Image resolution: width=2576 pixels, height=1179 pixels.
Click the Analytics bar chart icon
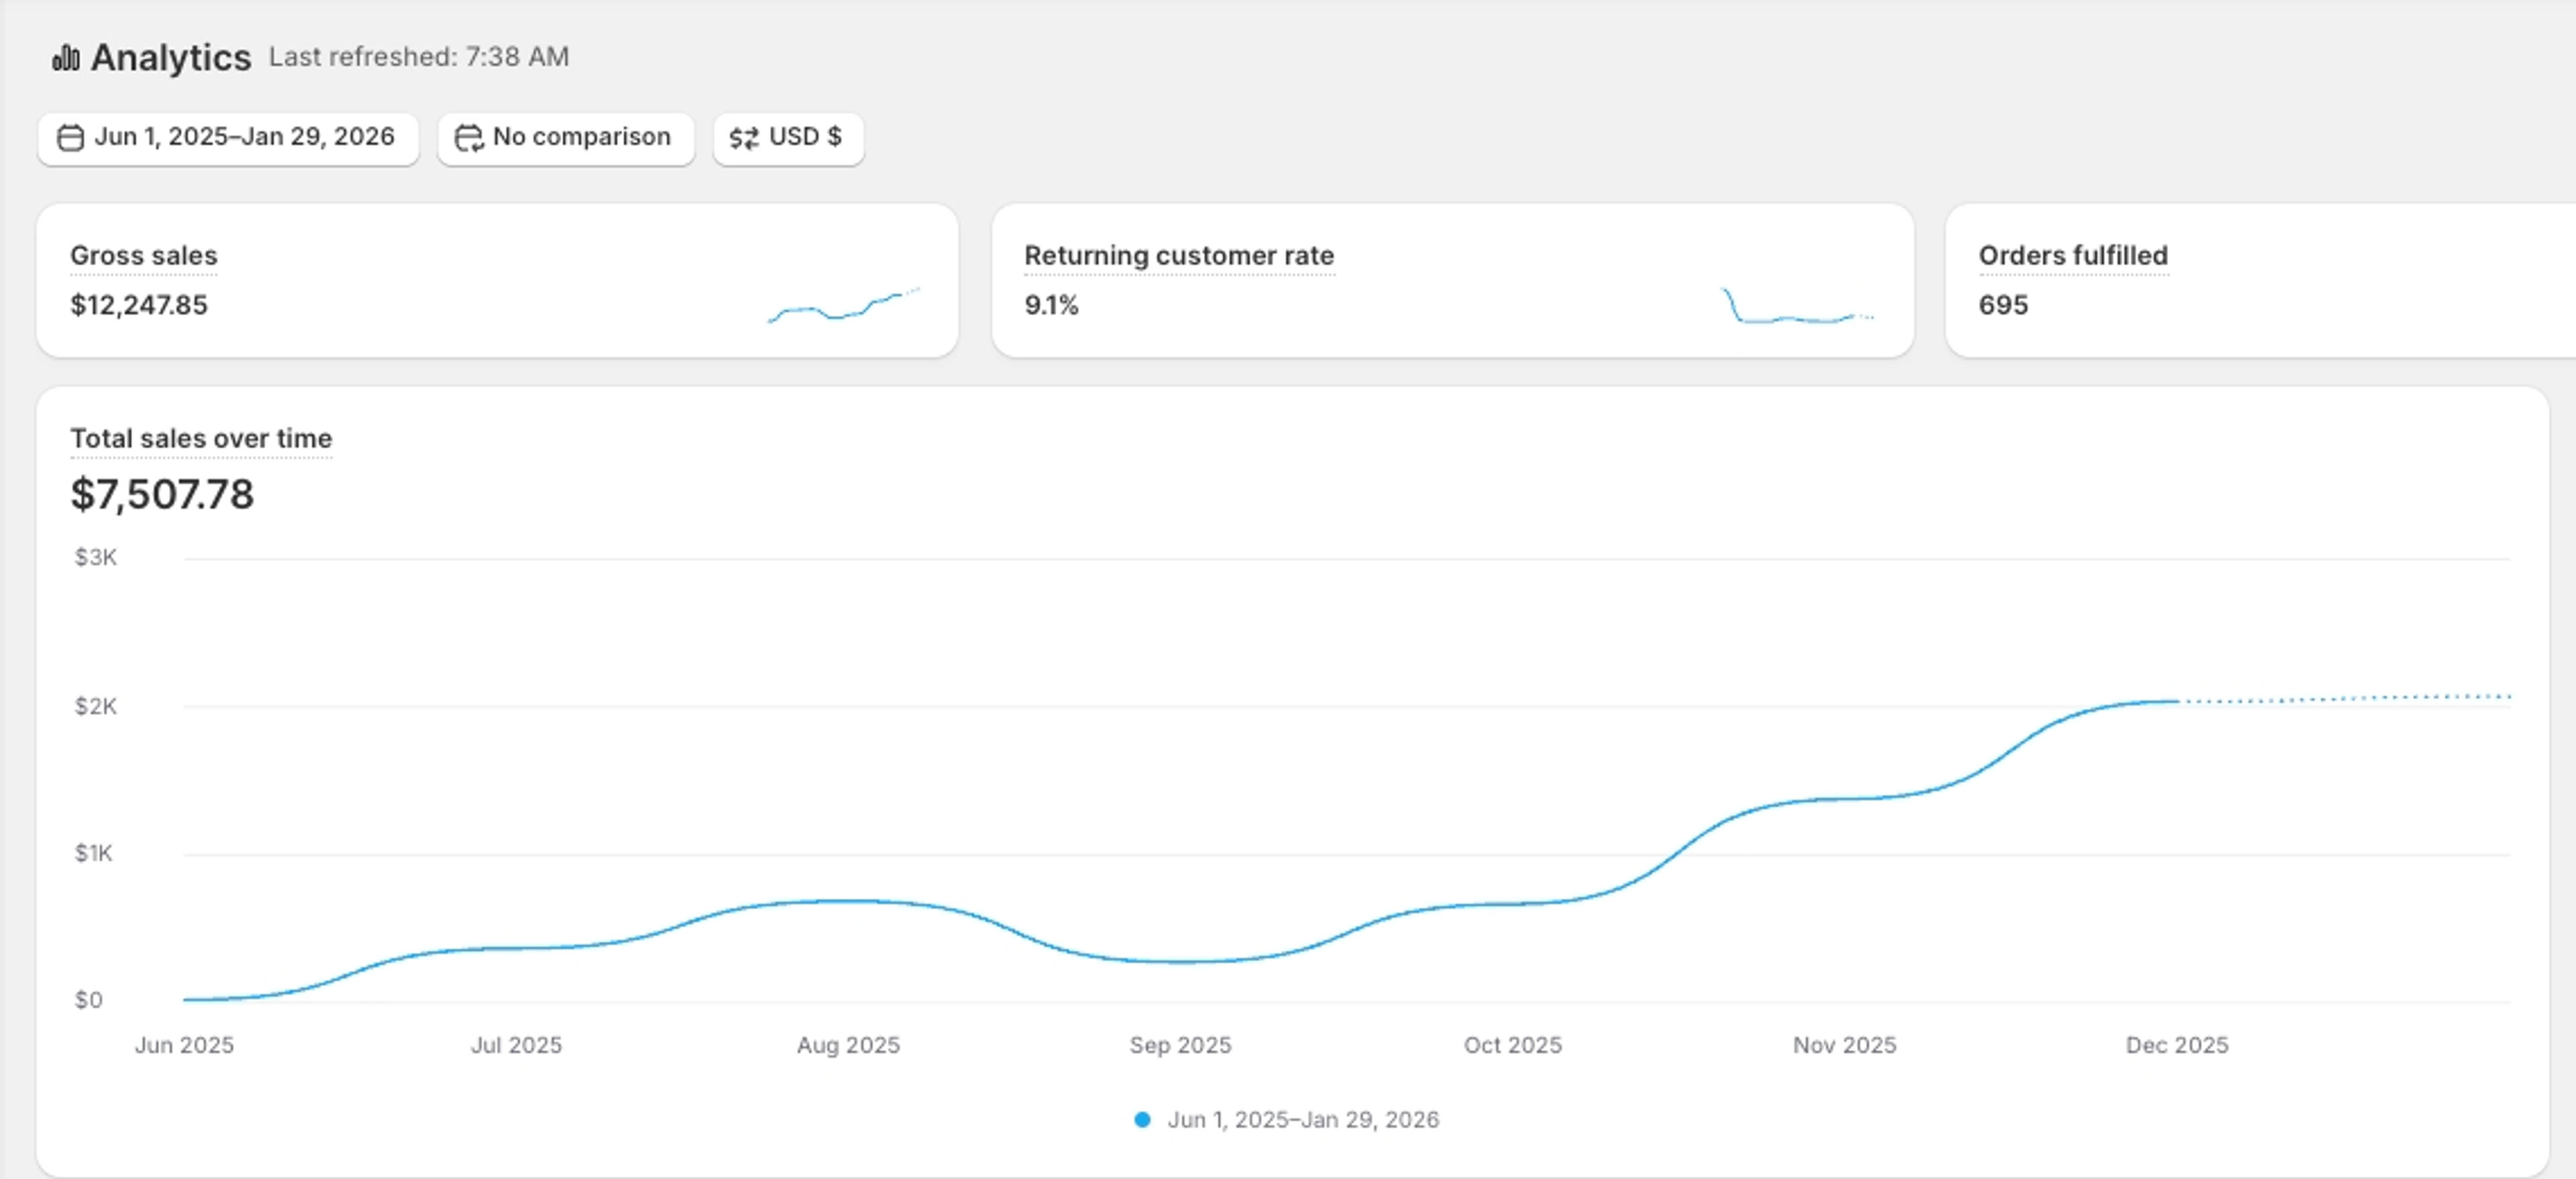click(66, 58)
